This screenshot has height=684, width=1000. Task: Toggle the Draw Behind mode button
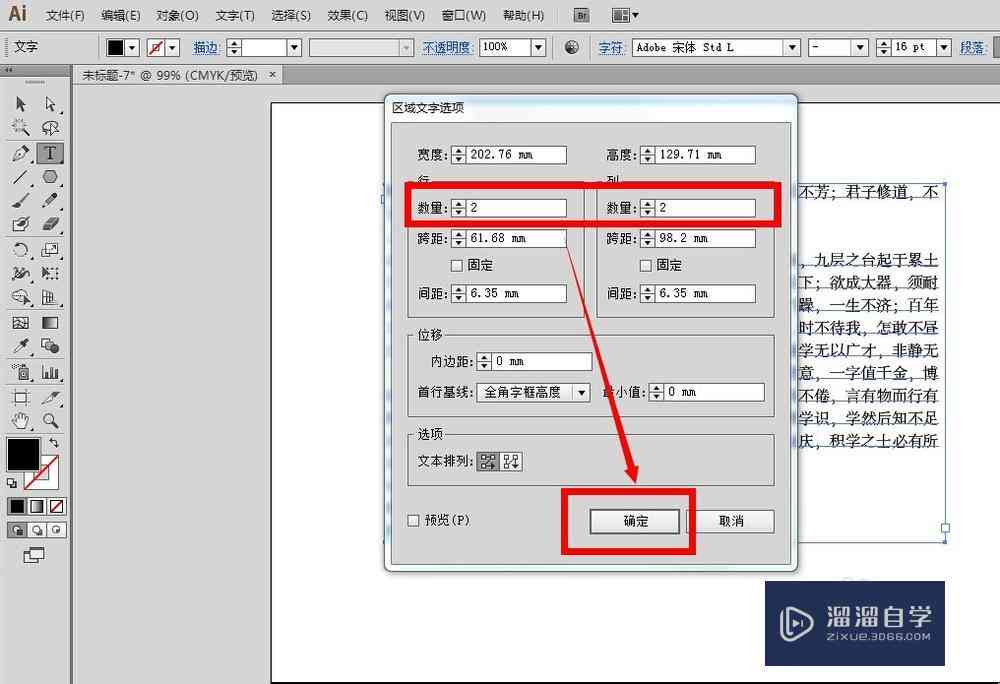(37, 530)
